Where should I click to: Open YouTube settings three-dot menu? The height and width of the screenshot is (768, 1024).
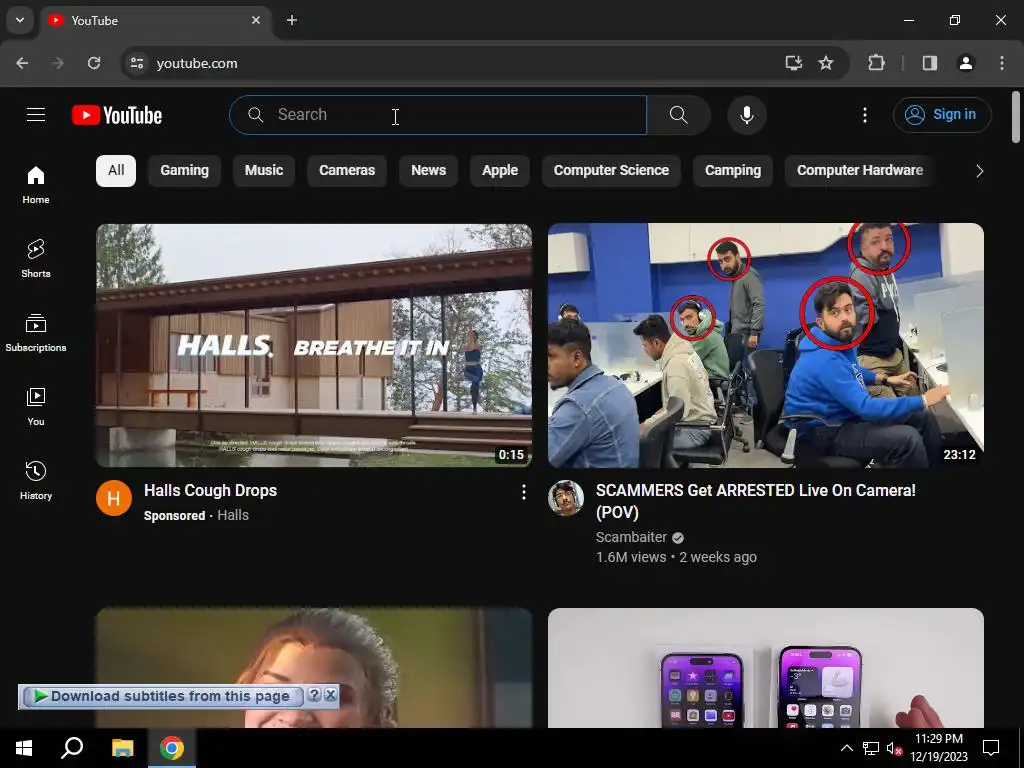[865, 115]
